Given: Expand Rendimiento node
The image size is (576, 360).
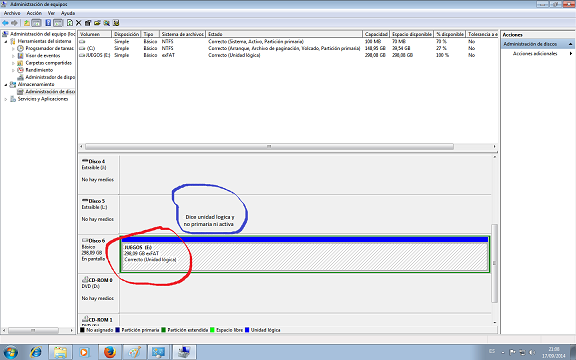Looking at the screenshot, I should pos(13,70).
